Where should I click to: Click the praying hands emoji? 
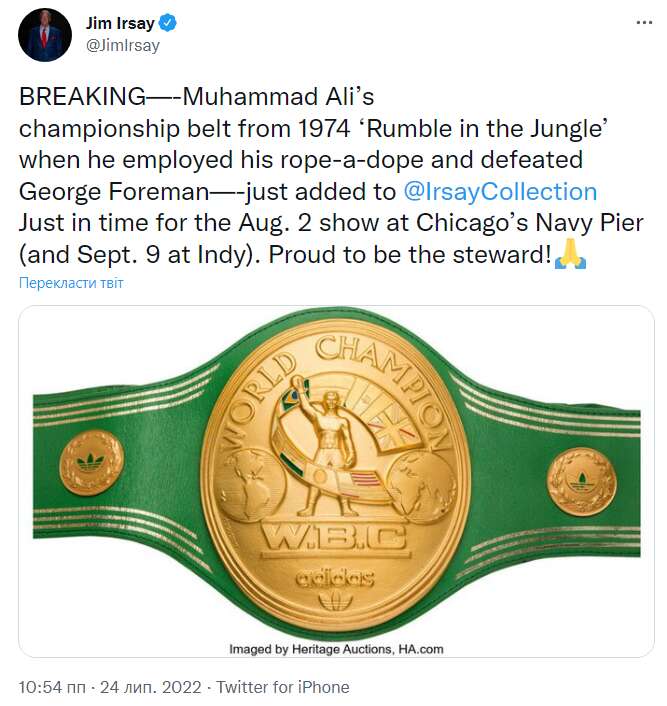570,256
